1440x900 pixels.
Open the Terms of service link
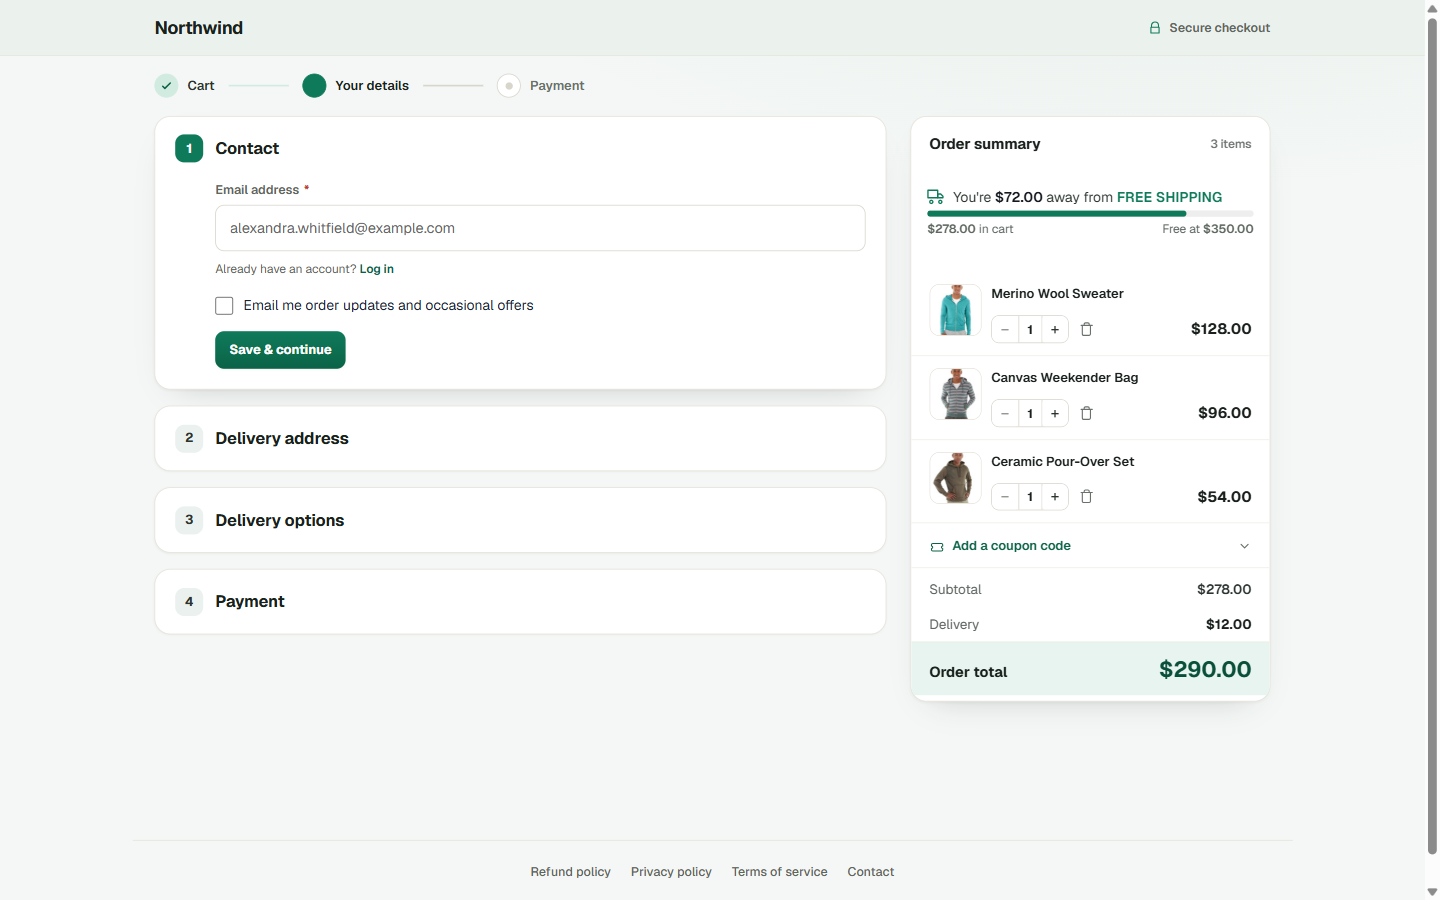tap(779, 872)
